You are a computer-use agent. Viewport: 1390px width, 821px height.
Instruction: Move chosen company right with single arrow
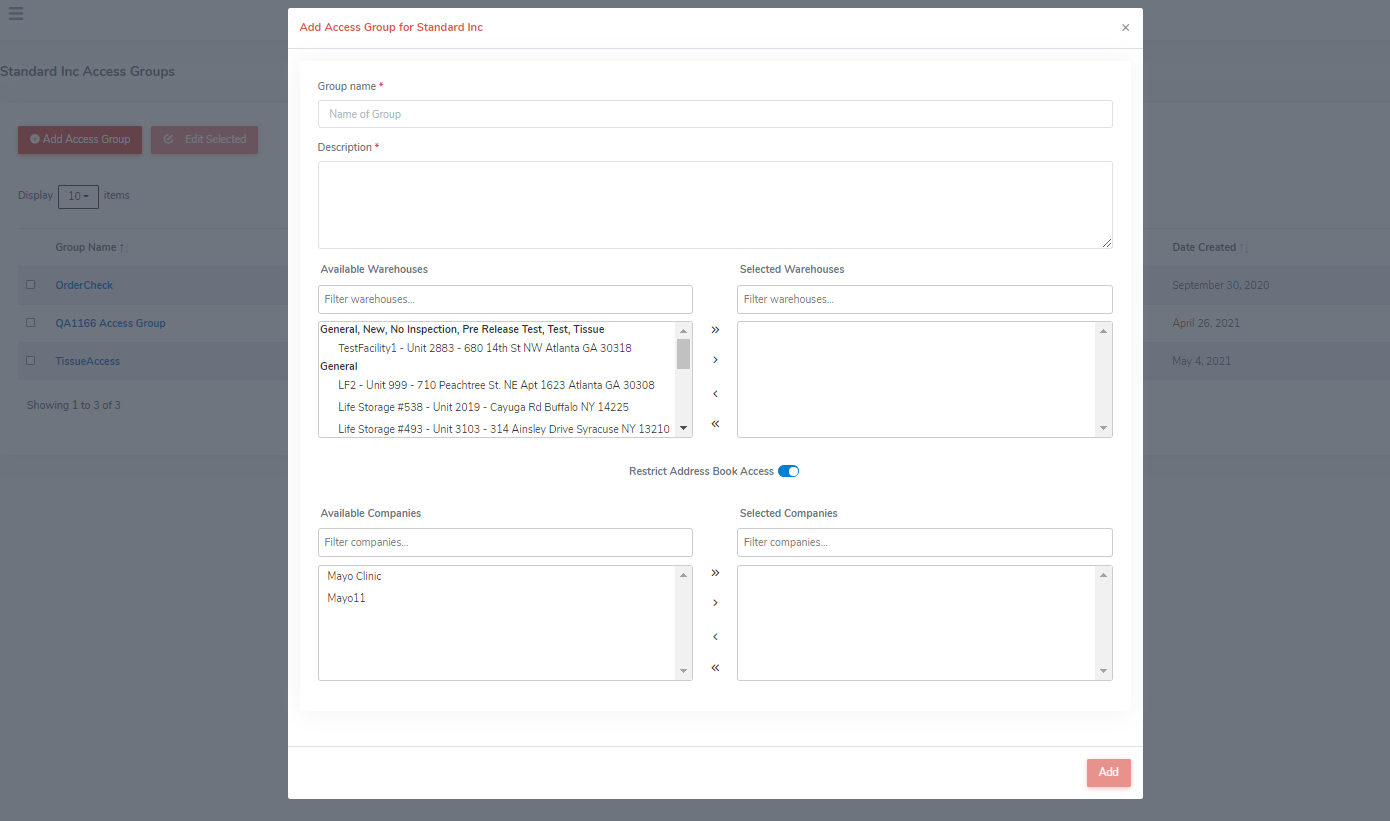coord(714,602)
